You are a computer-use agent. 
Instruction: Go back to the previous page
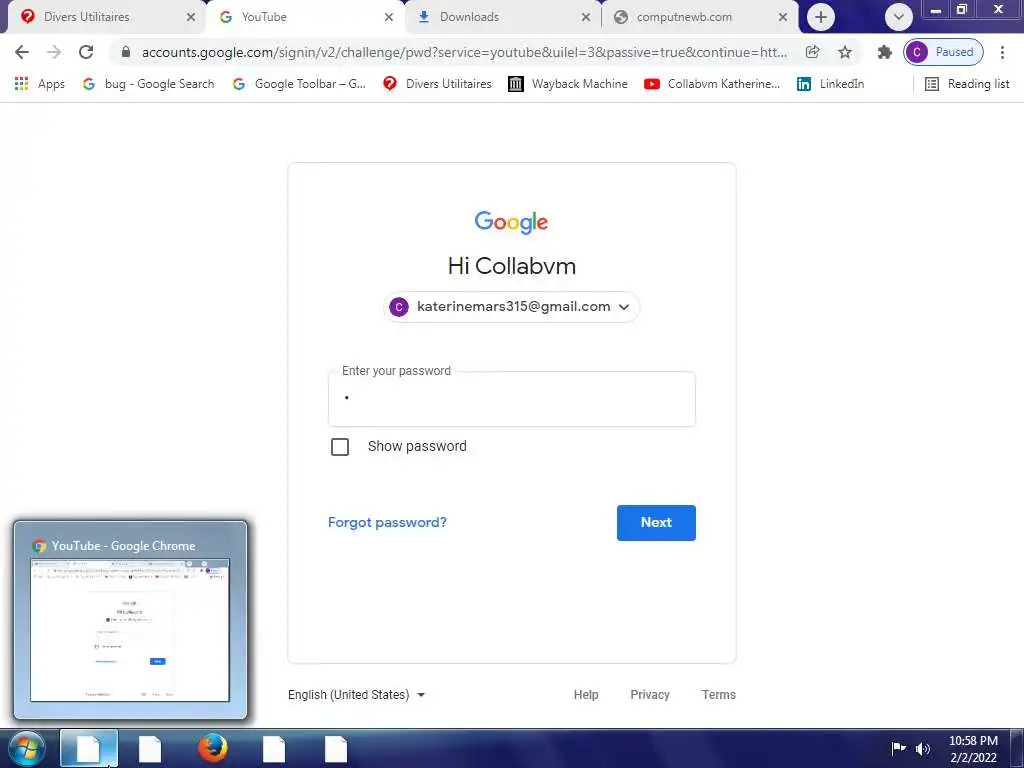click(x=22, y=52)
